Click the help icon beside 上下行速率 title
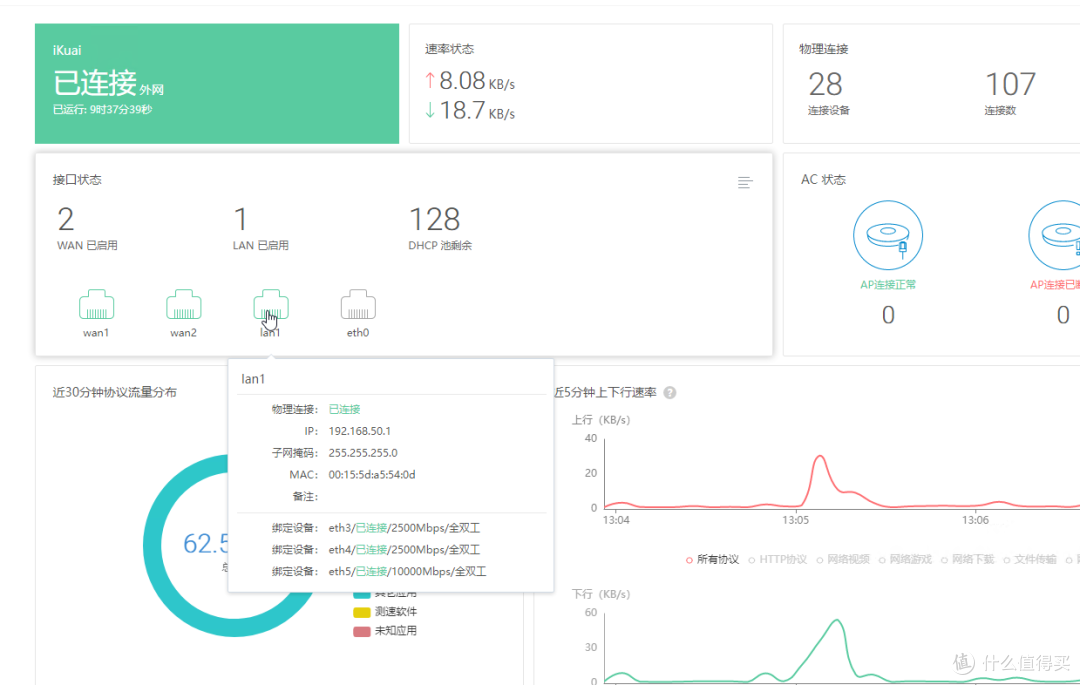The width and height of the screenshot is (1080, 685). point(670,393)
